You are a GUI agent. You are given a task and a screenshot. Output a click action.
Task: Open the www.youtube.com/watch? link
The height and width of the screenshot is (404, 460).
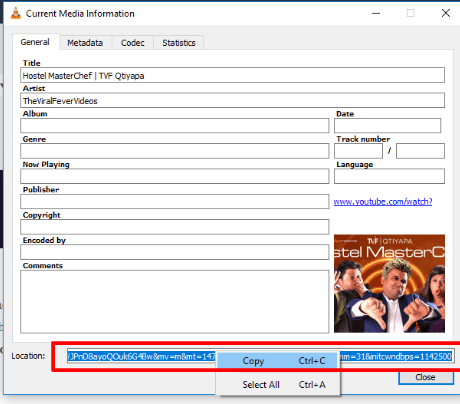tap(383, 202)
